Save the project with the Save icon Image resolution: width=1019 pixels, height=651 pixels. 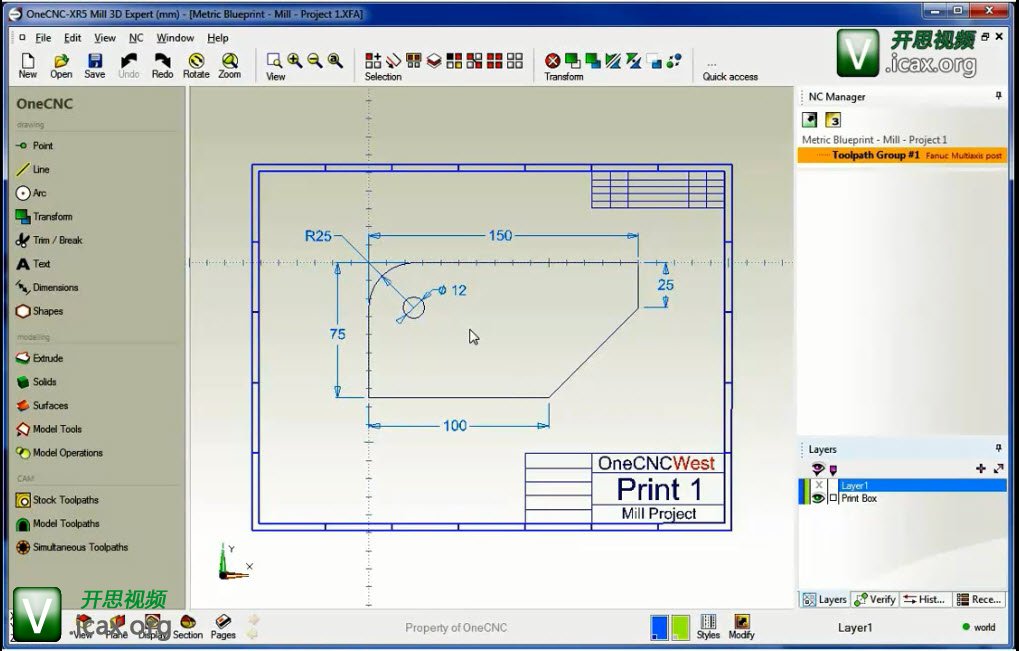point(95,66)
